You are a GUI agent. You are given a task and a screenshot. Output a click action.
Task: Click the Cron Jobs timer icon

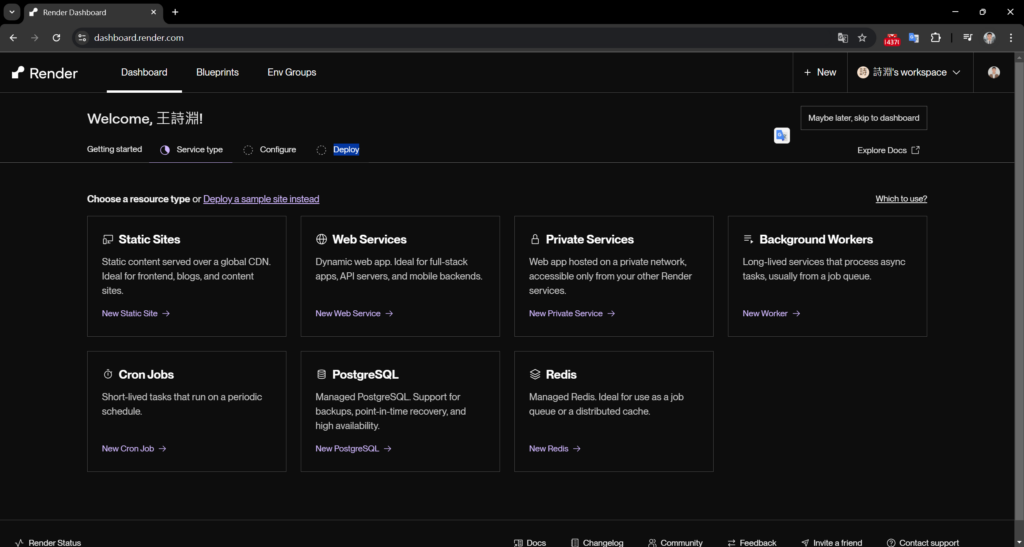pos(108,375)
